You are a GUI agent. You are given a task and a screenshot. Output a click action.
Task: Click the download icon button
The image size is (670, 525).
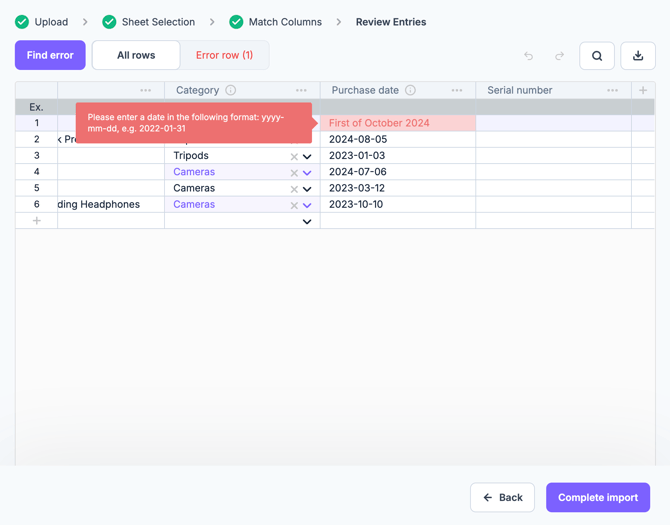tap(638, 56)
